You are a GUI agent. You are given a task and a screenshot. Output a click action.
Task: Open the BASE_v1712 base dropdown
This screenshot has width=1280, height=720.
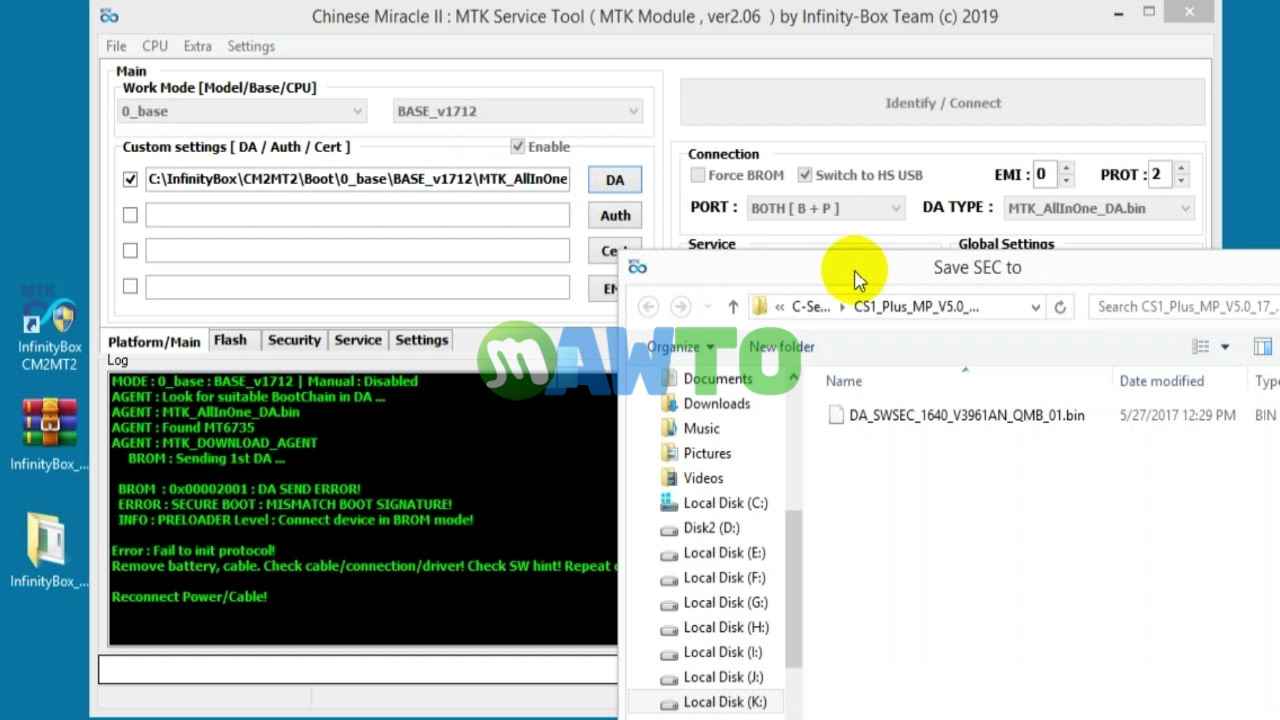(517, 111)
